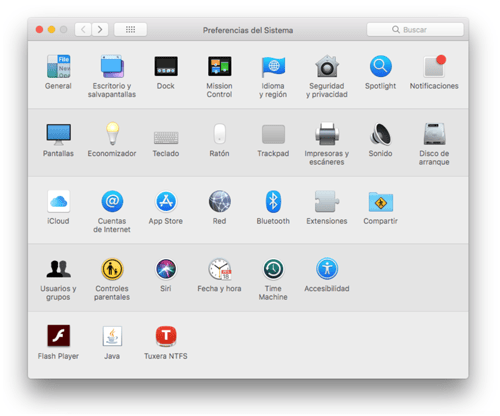Open Compartir sharing folder icon
500x416 pixels.
click(x=380, y=202)
